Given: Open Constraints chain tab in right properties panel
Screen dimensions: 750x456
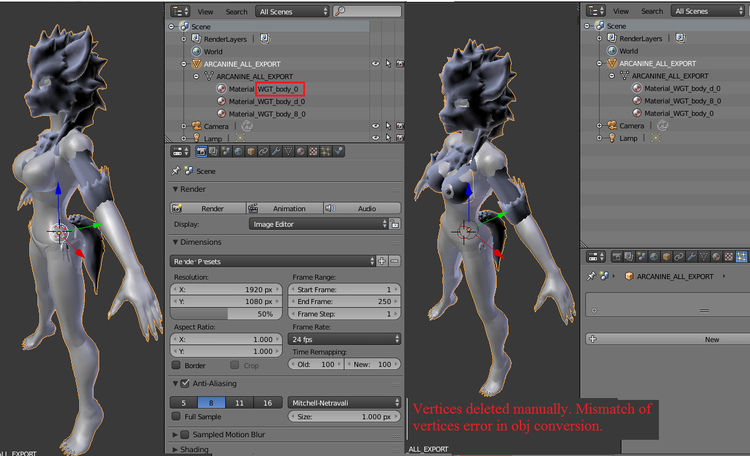Looking at the screenshot, I should point(679,257).
